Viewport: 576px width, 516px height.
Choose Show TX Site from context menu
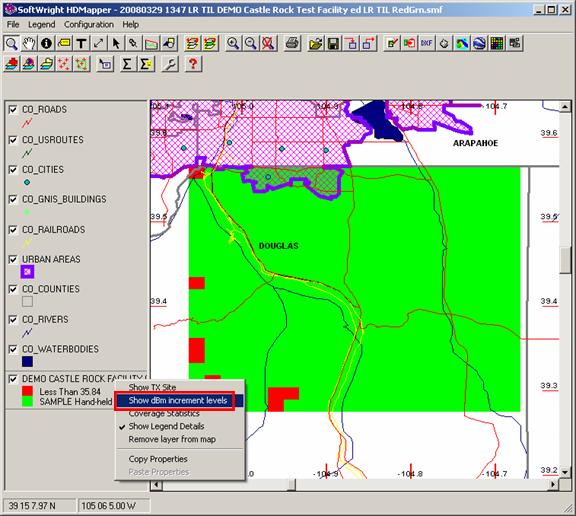point(152,387)
